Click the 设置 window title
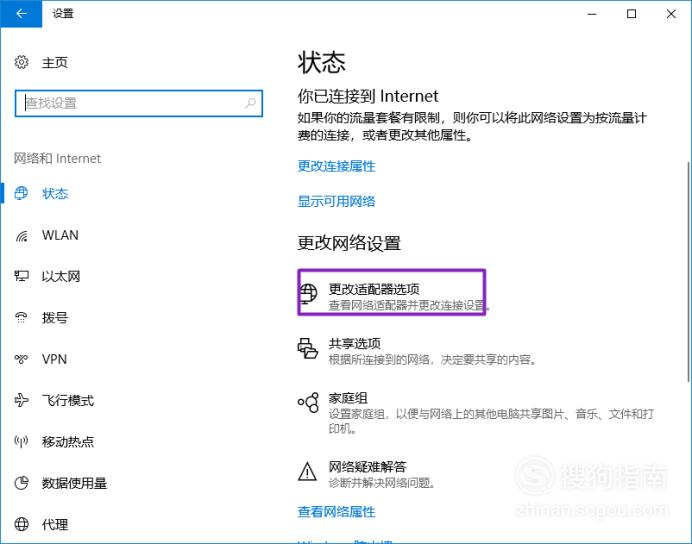The width and height of the screenshot is (692, 544). (63, 14)
